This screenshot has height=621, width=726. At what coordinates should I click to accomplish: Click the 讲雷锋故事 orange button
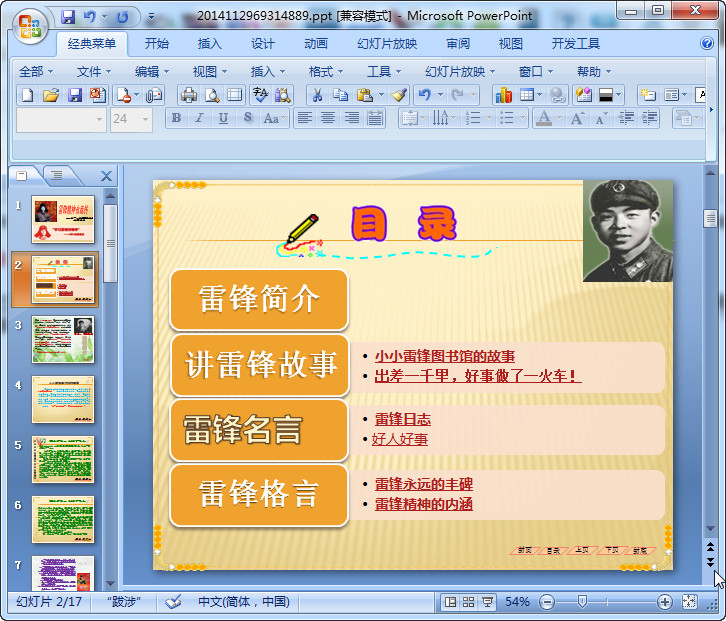(x=260, y=365)
